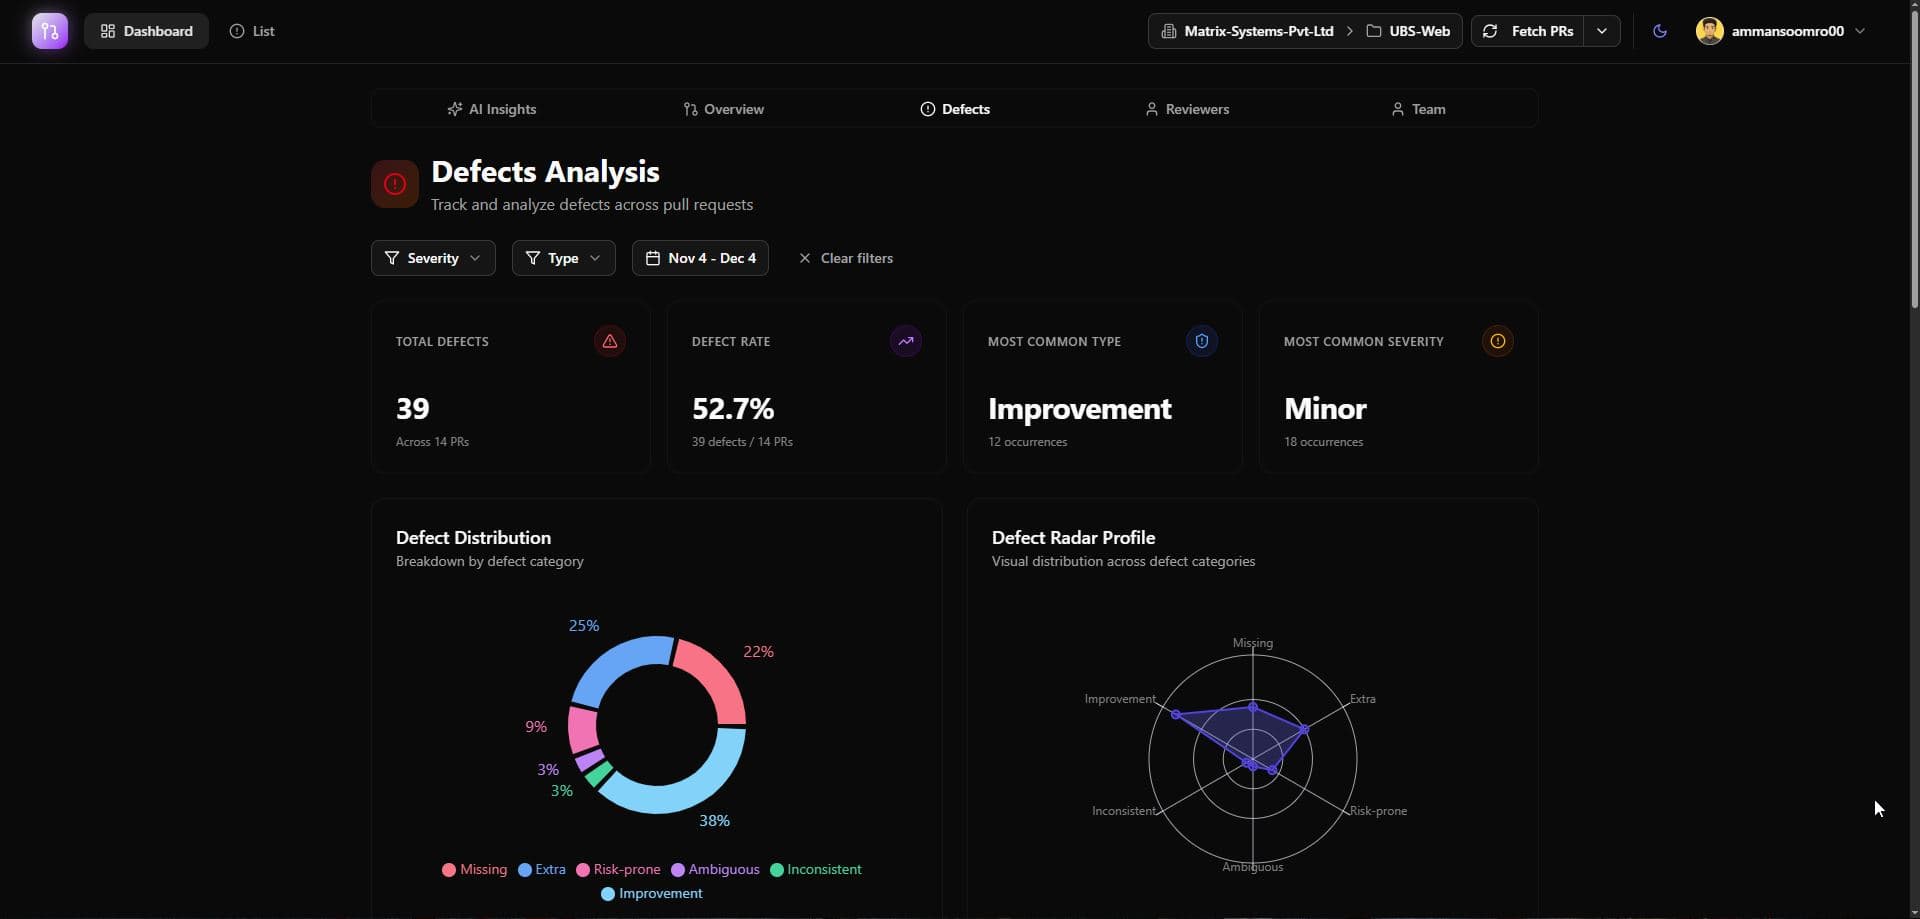Open the Dashboard view
The height and width of the screenshot is (919, 1920).
click(146, 31)
